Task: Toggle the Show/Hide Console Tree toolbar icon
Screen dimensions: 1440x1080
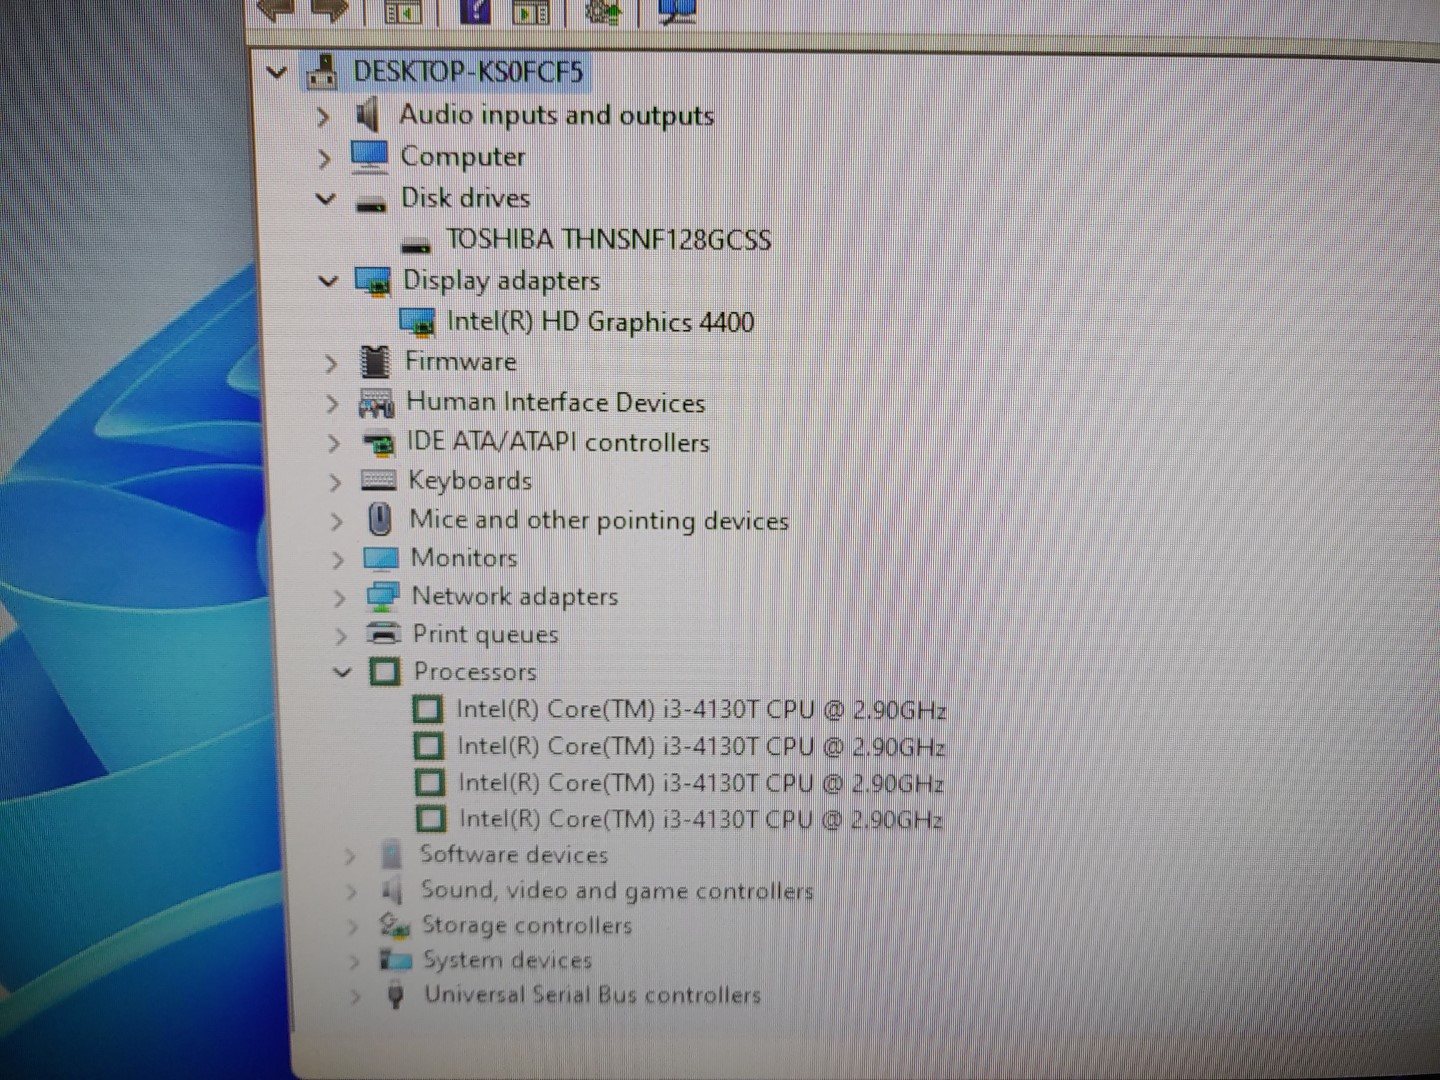Action: point(403,11)
